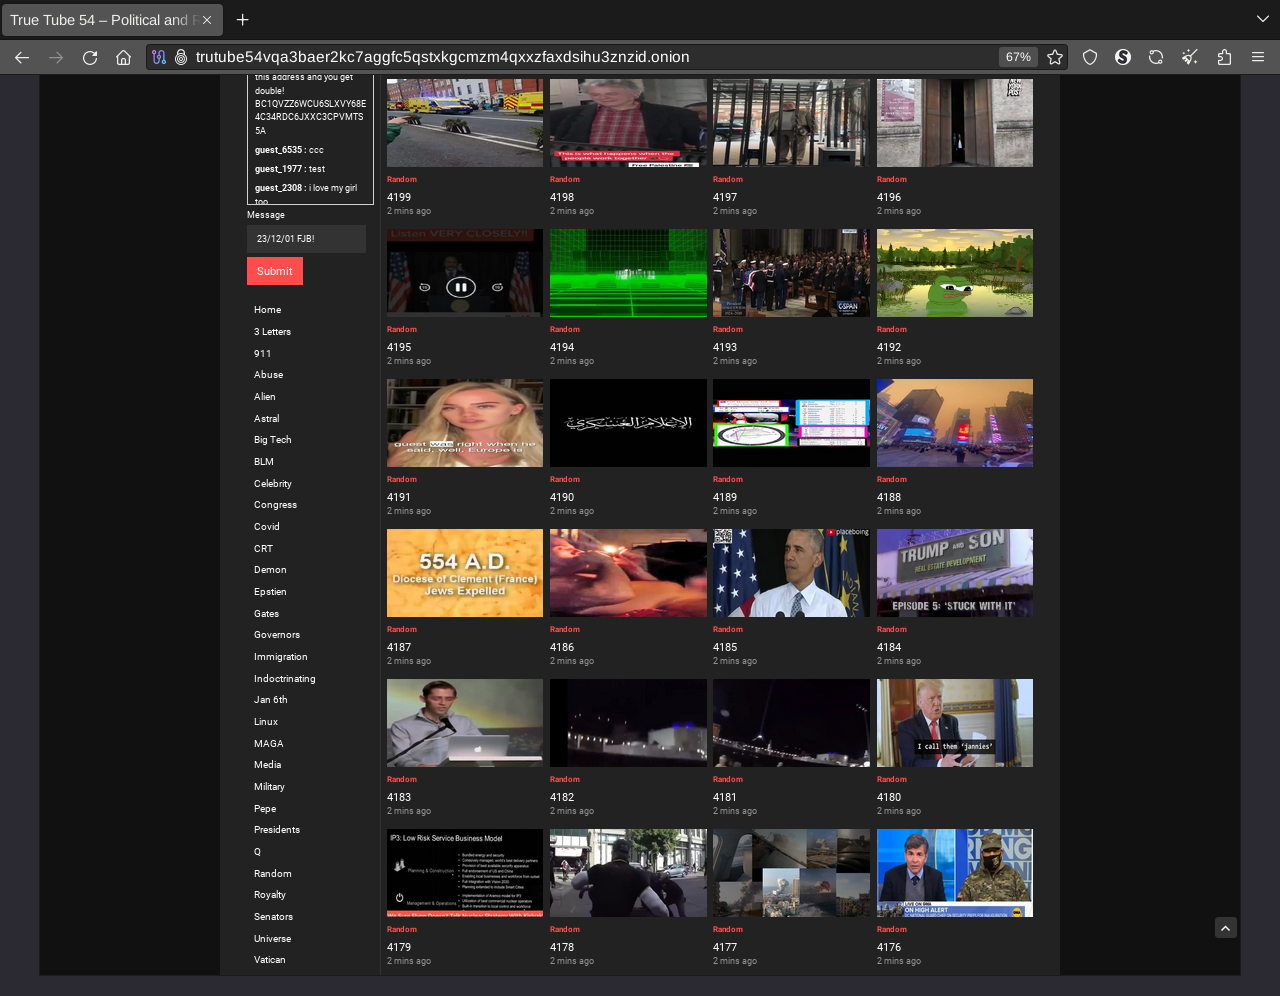Open the Universe category link
The height and width of the screenshot is (996, 1280).
(x=273, y=939)
